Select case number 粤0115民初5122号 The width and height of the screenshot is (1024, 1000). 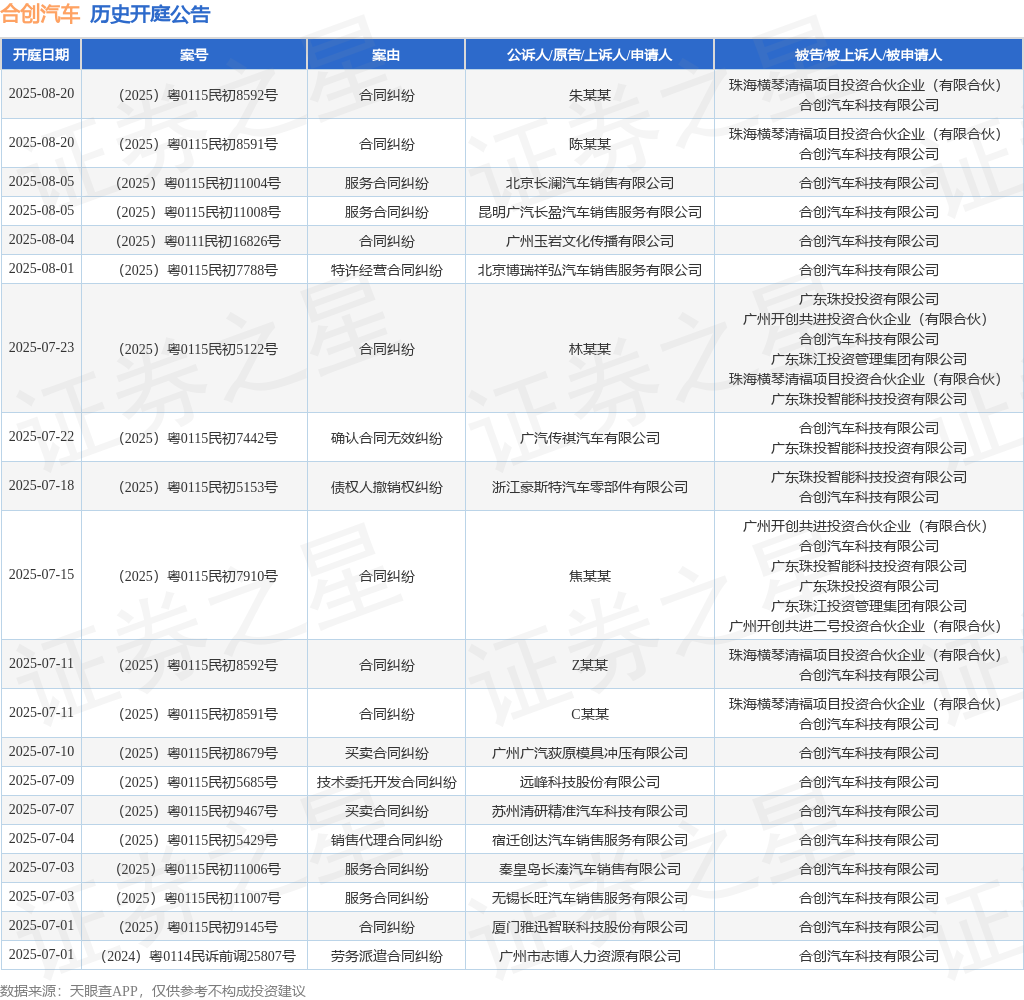[x=198, y=349]
